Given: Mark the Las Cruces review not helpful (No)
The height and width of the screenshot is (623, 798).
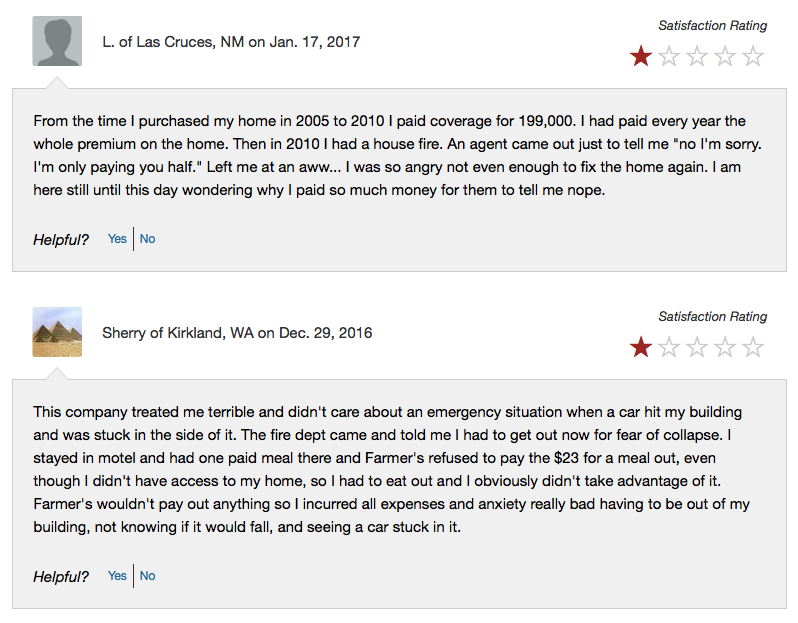Looking at the screenshot, I should (x=148, y=239).
